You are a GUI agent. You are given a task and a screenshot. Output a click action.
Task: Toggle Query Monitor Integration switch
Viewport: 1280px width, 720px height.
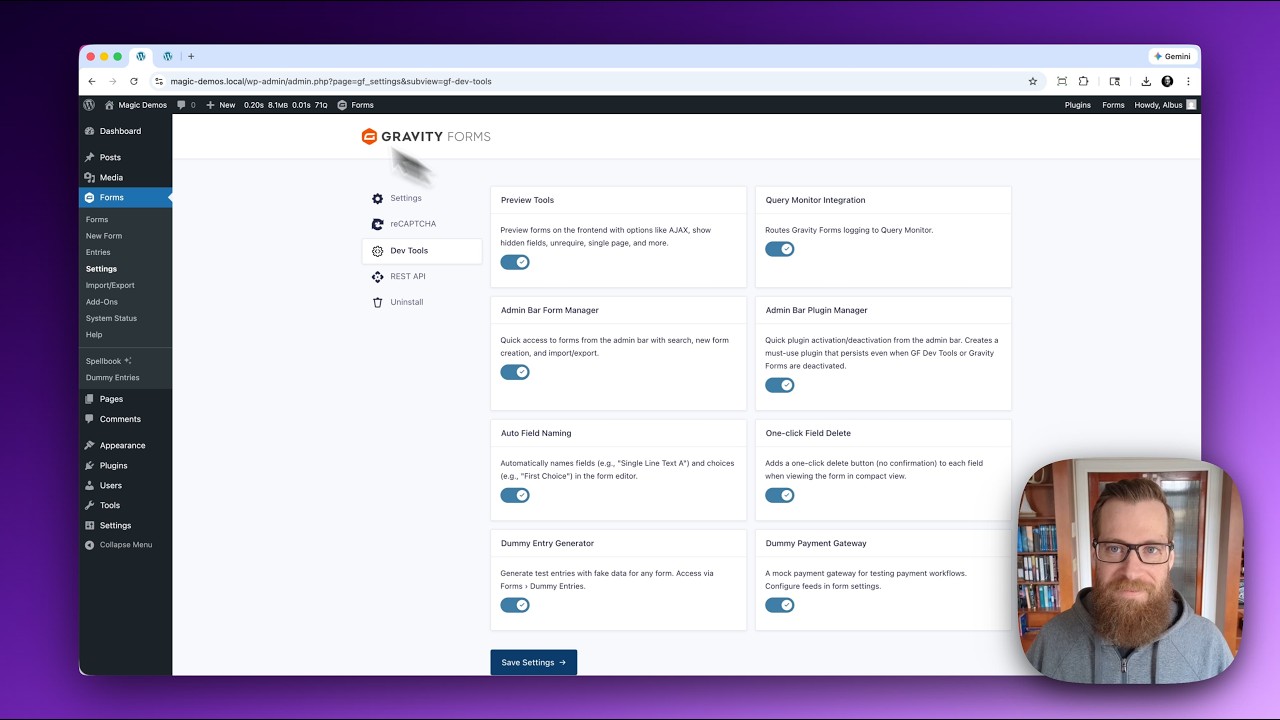[x=780, y=249]
